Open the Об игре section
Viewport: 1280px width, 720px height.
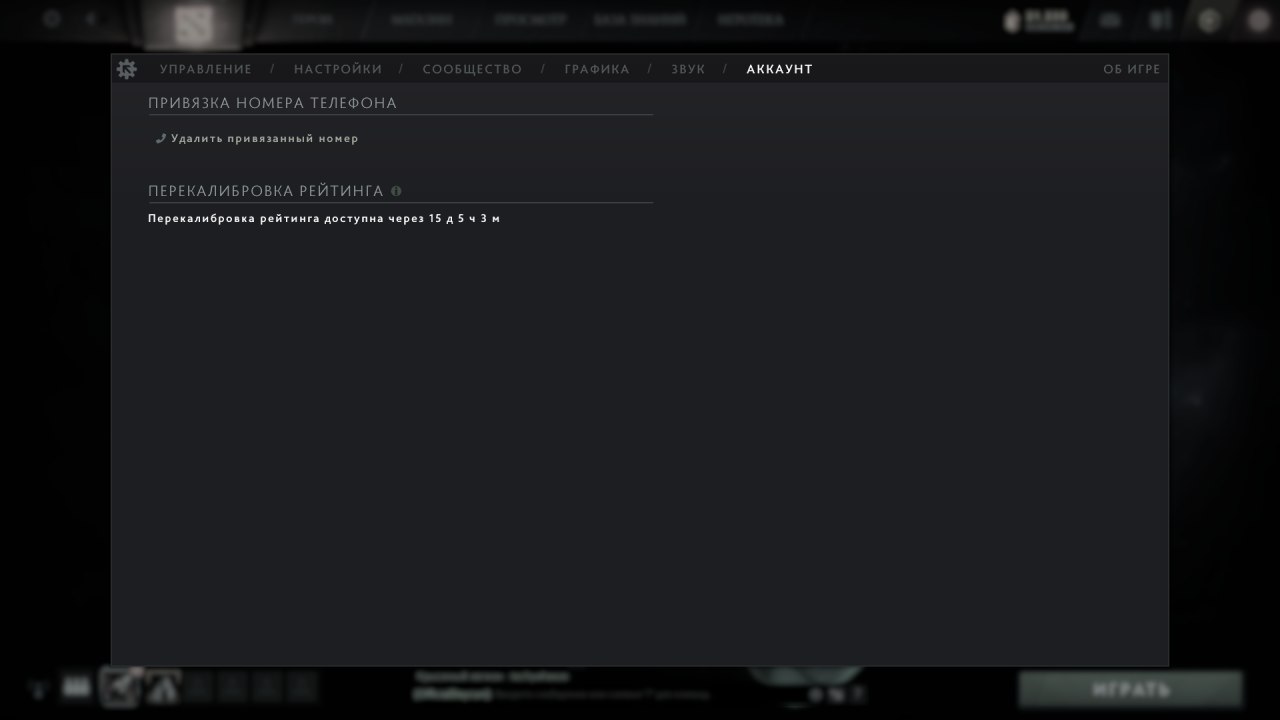pyautogui.click(x=1132, y=69)
